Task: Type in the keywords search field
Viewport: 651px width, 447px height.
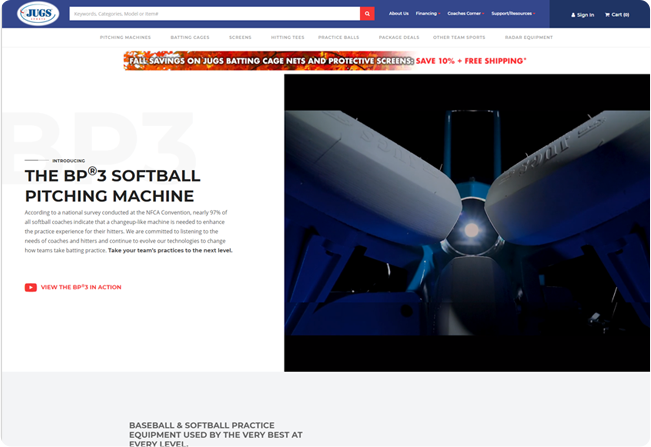Action: 214,14
